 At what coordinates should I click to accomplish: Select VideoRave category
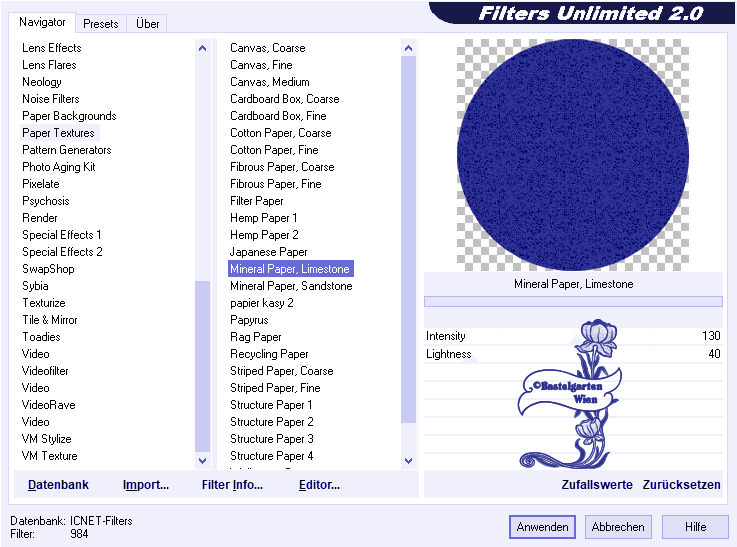[48, 405]
